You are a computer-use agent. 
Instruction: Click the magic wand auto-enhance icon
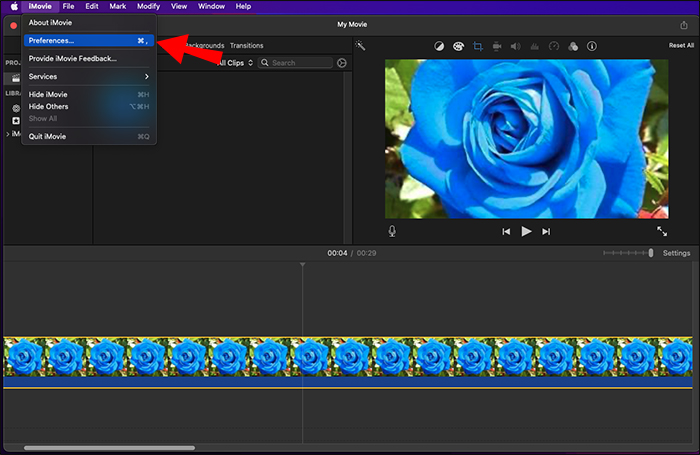tap(360, 46)
